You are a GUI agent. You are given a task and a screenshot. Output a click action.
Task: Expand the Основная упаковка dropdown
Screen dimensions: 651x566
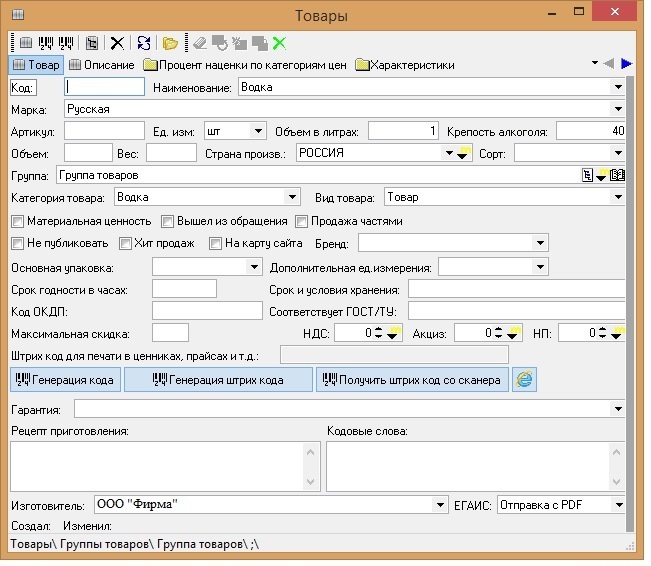click(255, 267)
